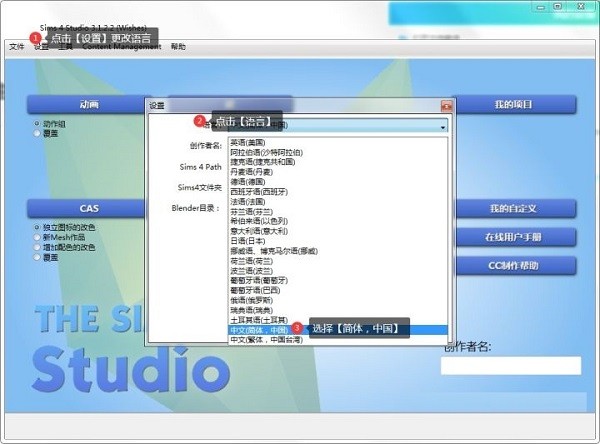Select the 动作组 radio button
The width and height of the screenshot is (600, 444).
[37, 124]
